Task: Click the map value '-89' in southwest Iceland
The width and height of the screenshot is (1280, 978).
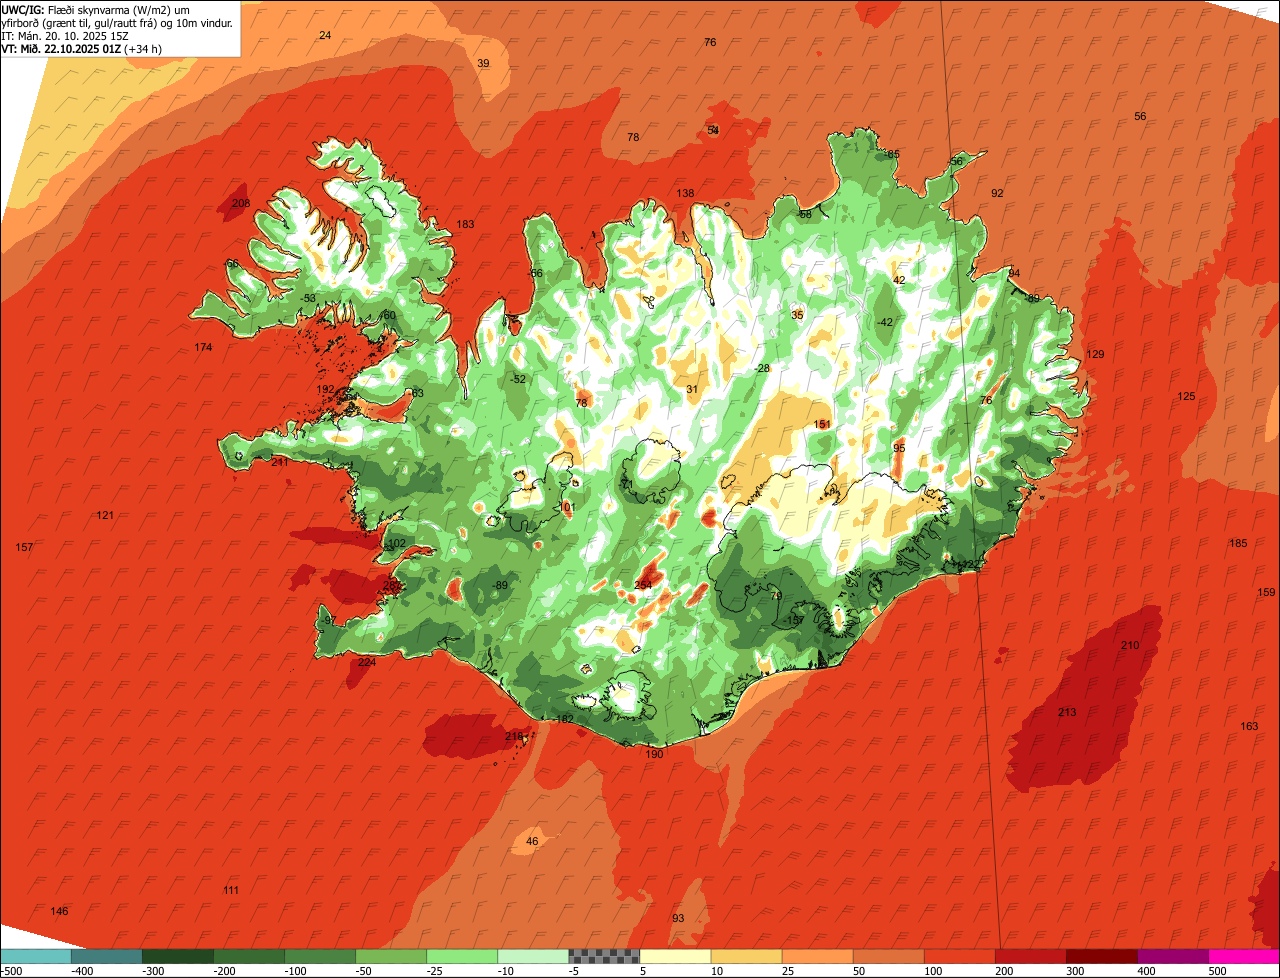Action: pyautogui.click(x=500, y=585)
